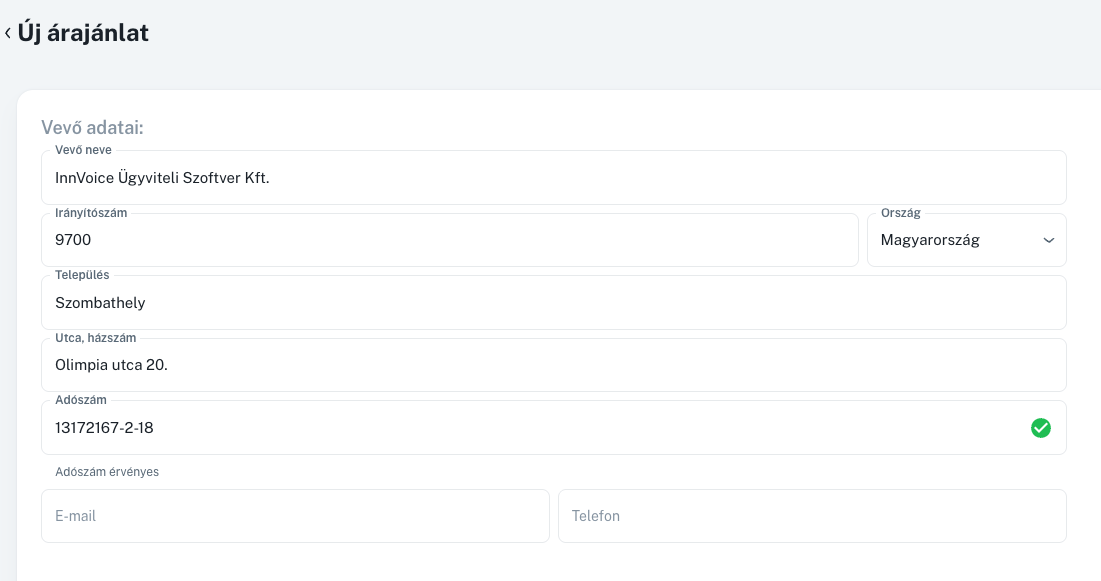
Task: Focus the Adószám field with 13172167-2-18
Action: pyautogui.click(x=530, y=428)
